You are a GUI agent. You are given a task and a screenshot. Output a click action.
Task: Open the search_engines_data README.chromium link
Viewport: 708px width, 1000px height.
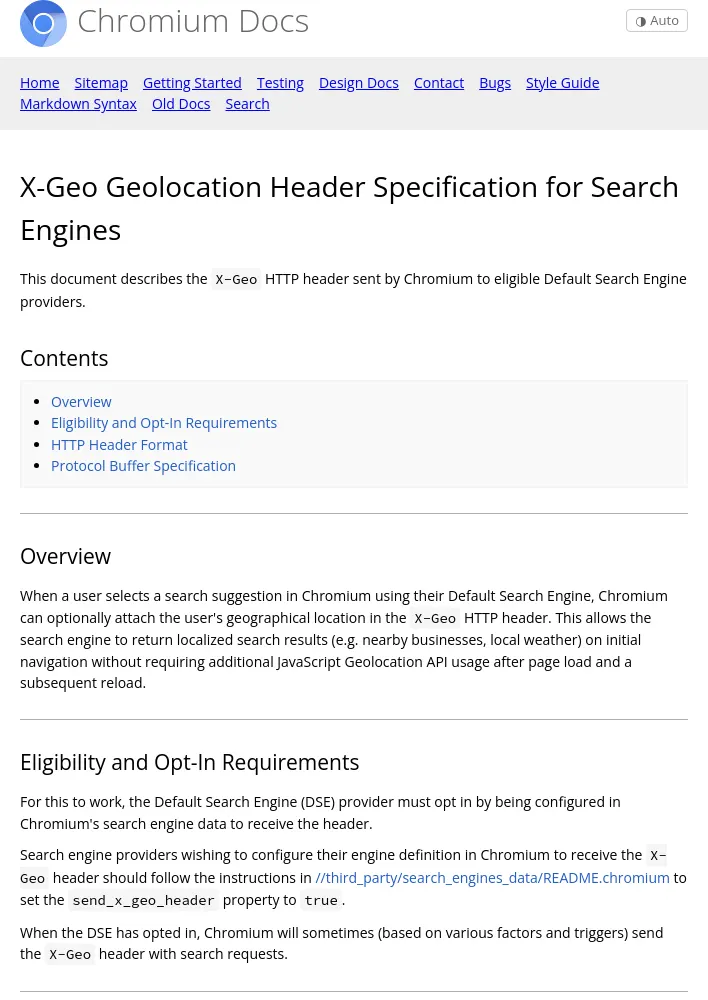pos(492,878)
